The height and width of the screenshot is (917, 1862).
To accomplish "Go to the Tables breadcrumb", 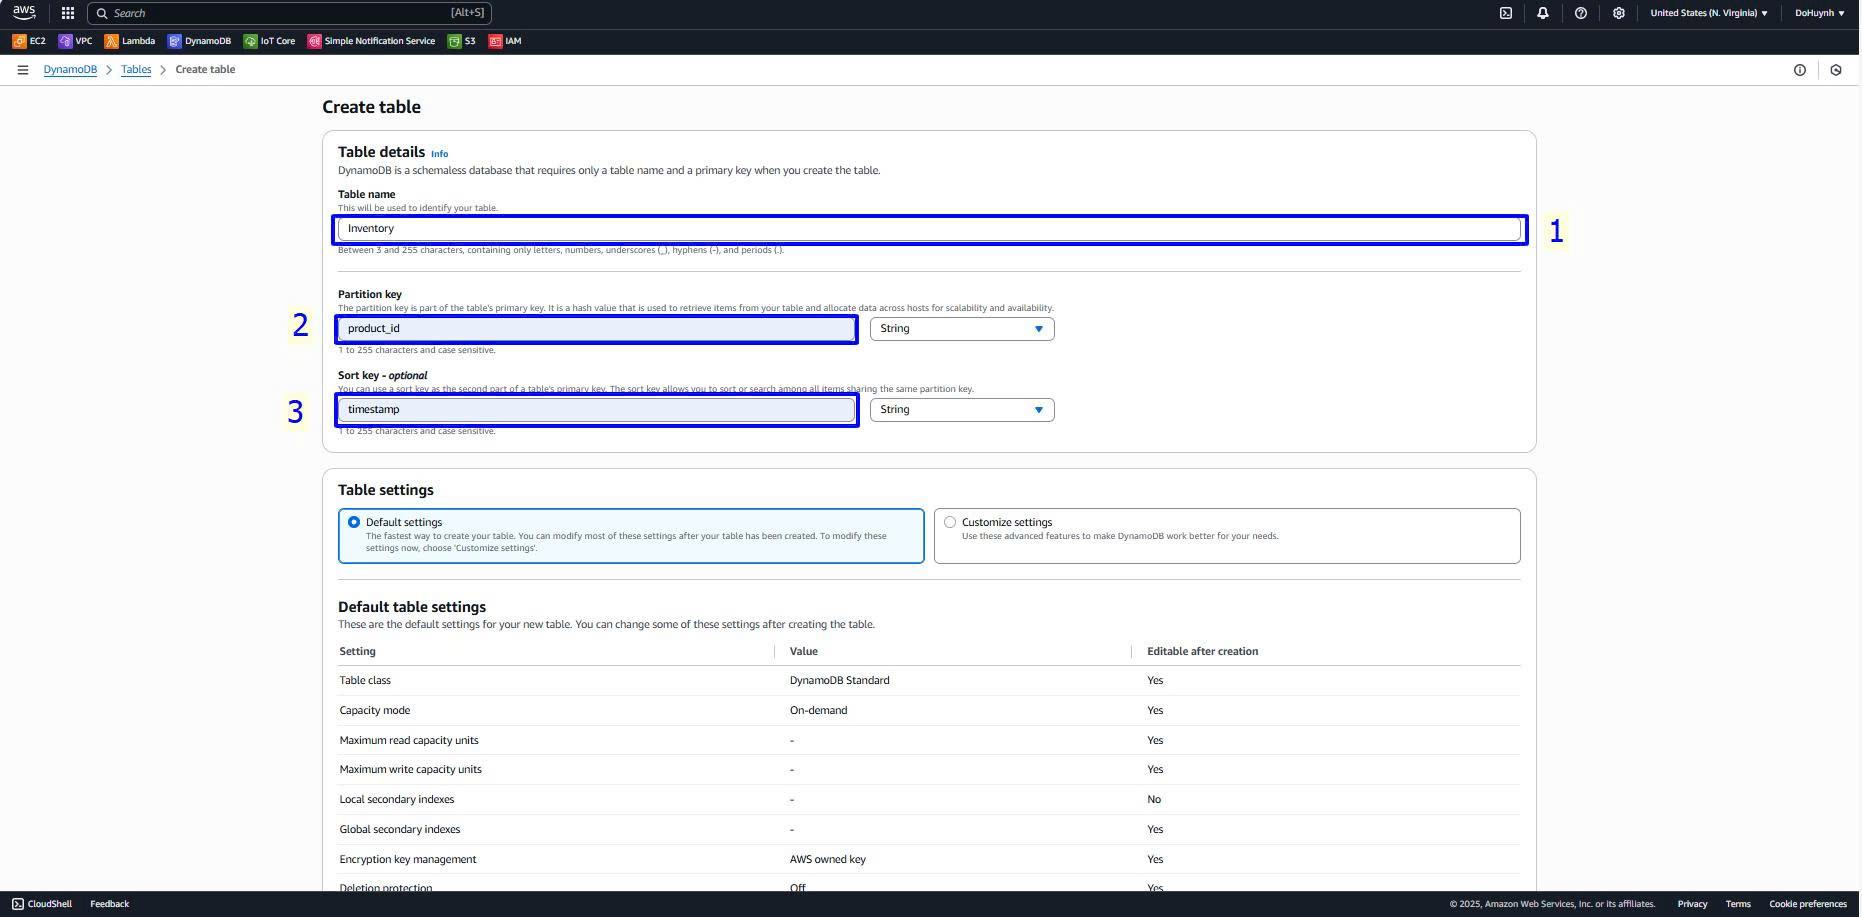I will [x=136, y=70].
